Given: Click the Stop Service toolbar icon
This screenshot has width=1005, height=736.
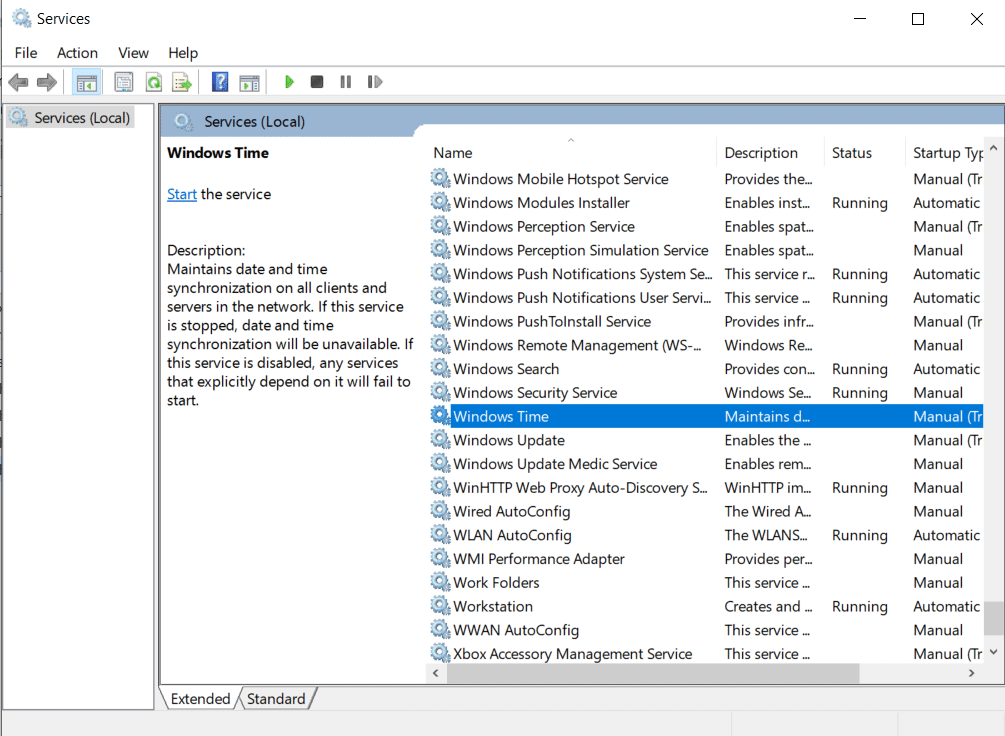Looking at the screenshot, I should (x=317, y=82).
